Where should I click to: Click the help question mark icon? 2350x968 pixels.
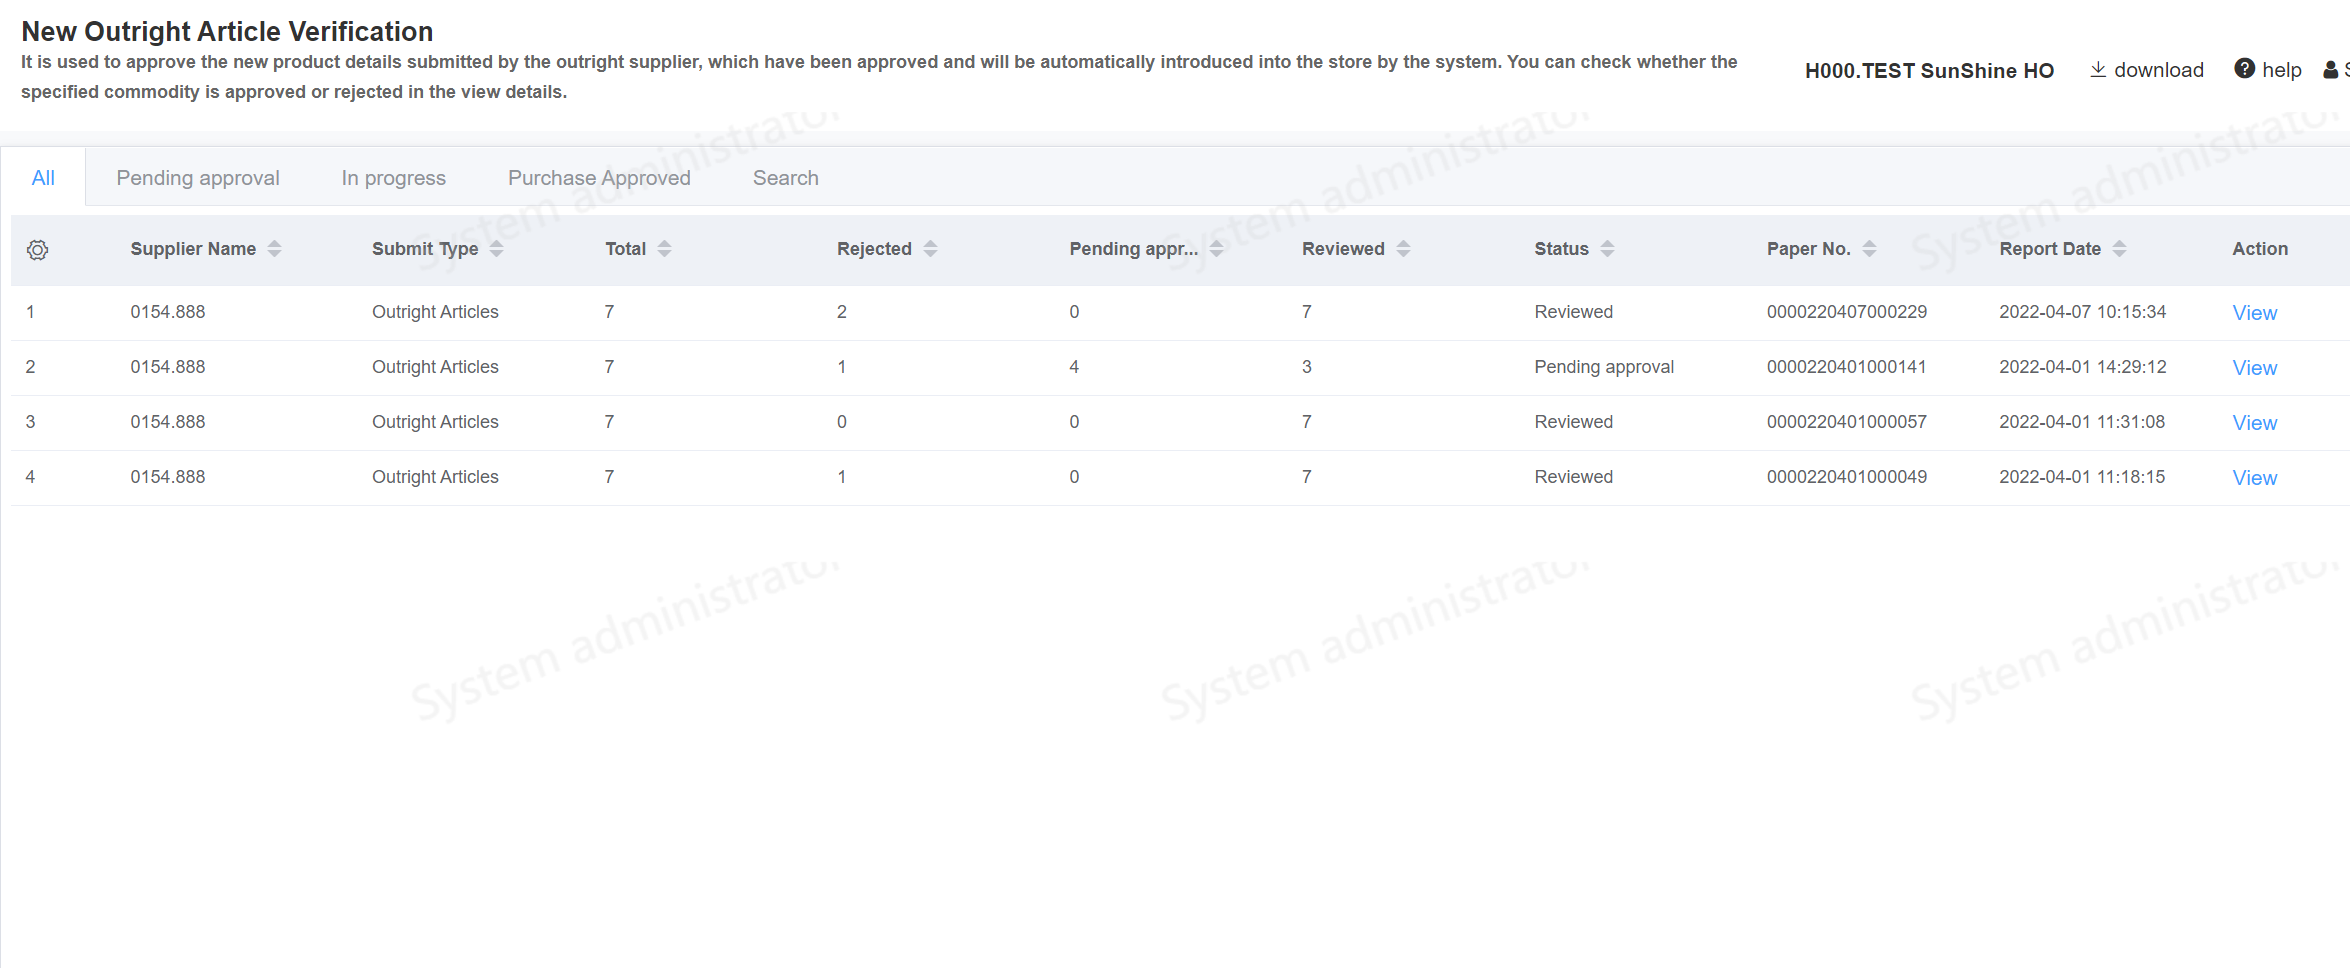click(x=2244, y=69)
